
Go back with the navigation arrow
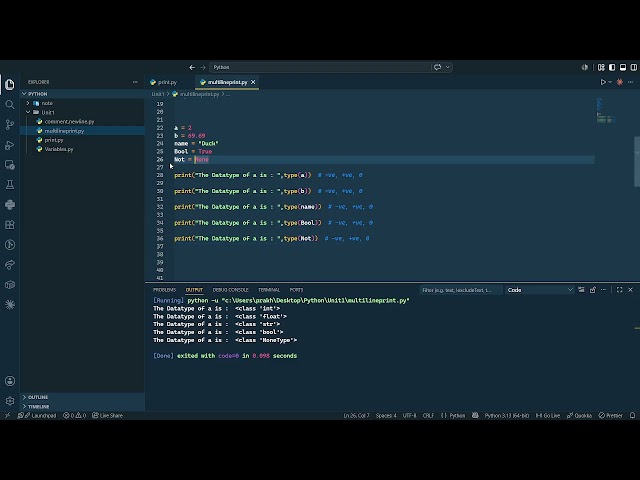point(192,67)
